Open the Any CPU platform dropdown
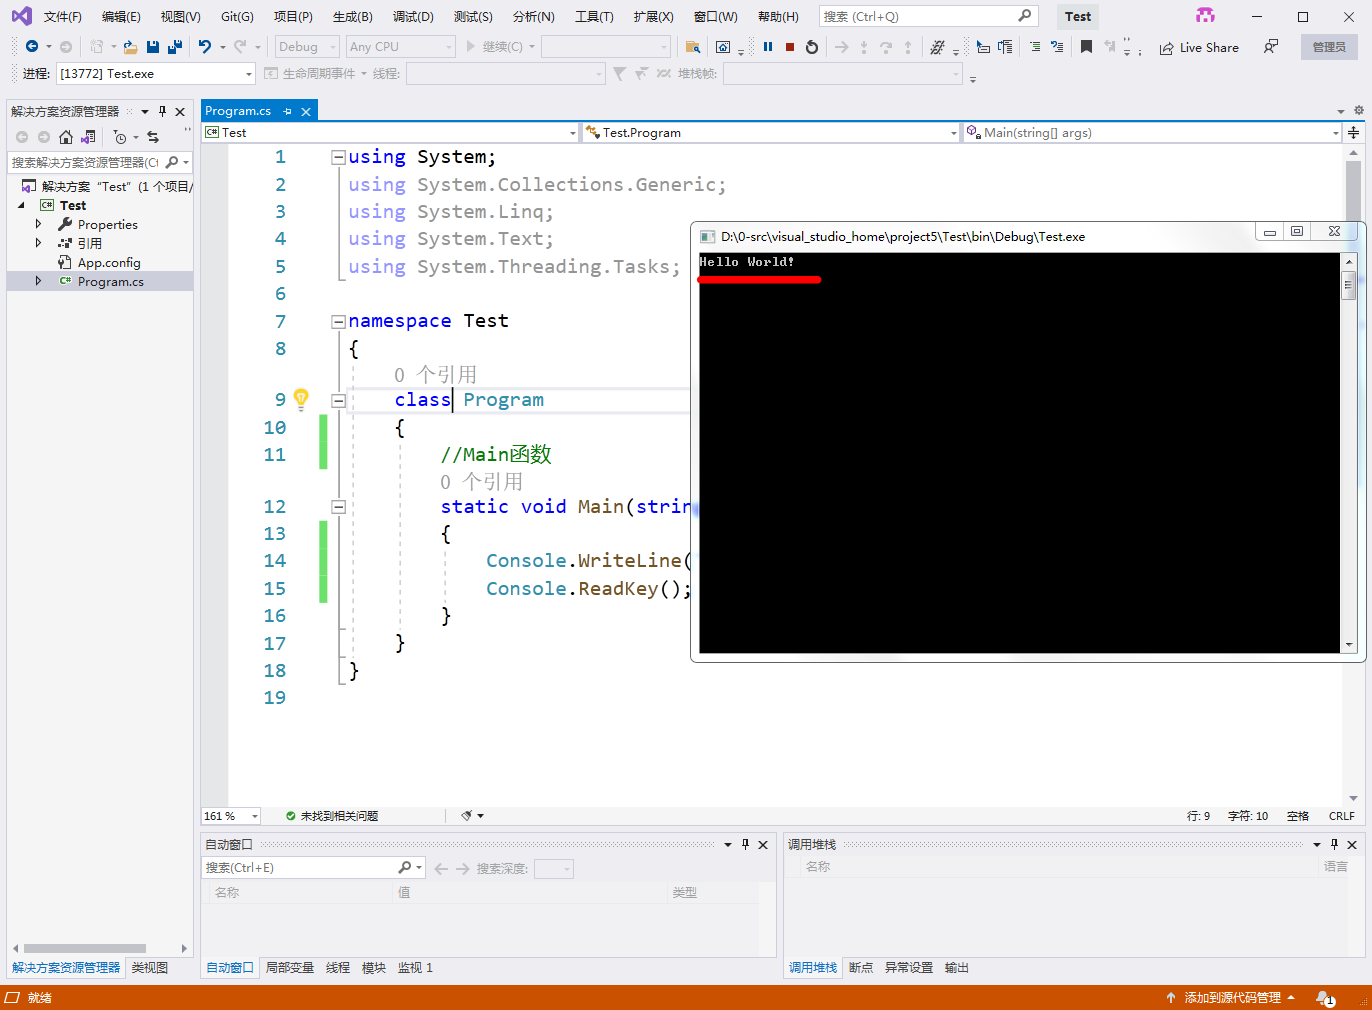Image resolution: width=1372 pixels, height=1010 pixels. point(447,46)
